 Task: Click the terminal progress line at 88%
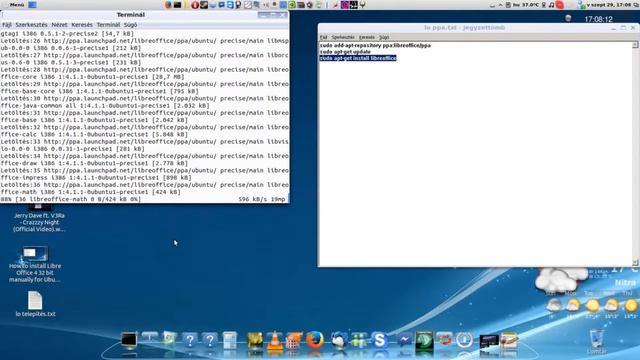point(144,199)
